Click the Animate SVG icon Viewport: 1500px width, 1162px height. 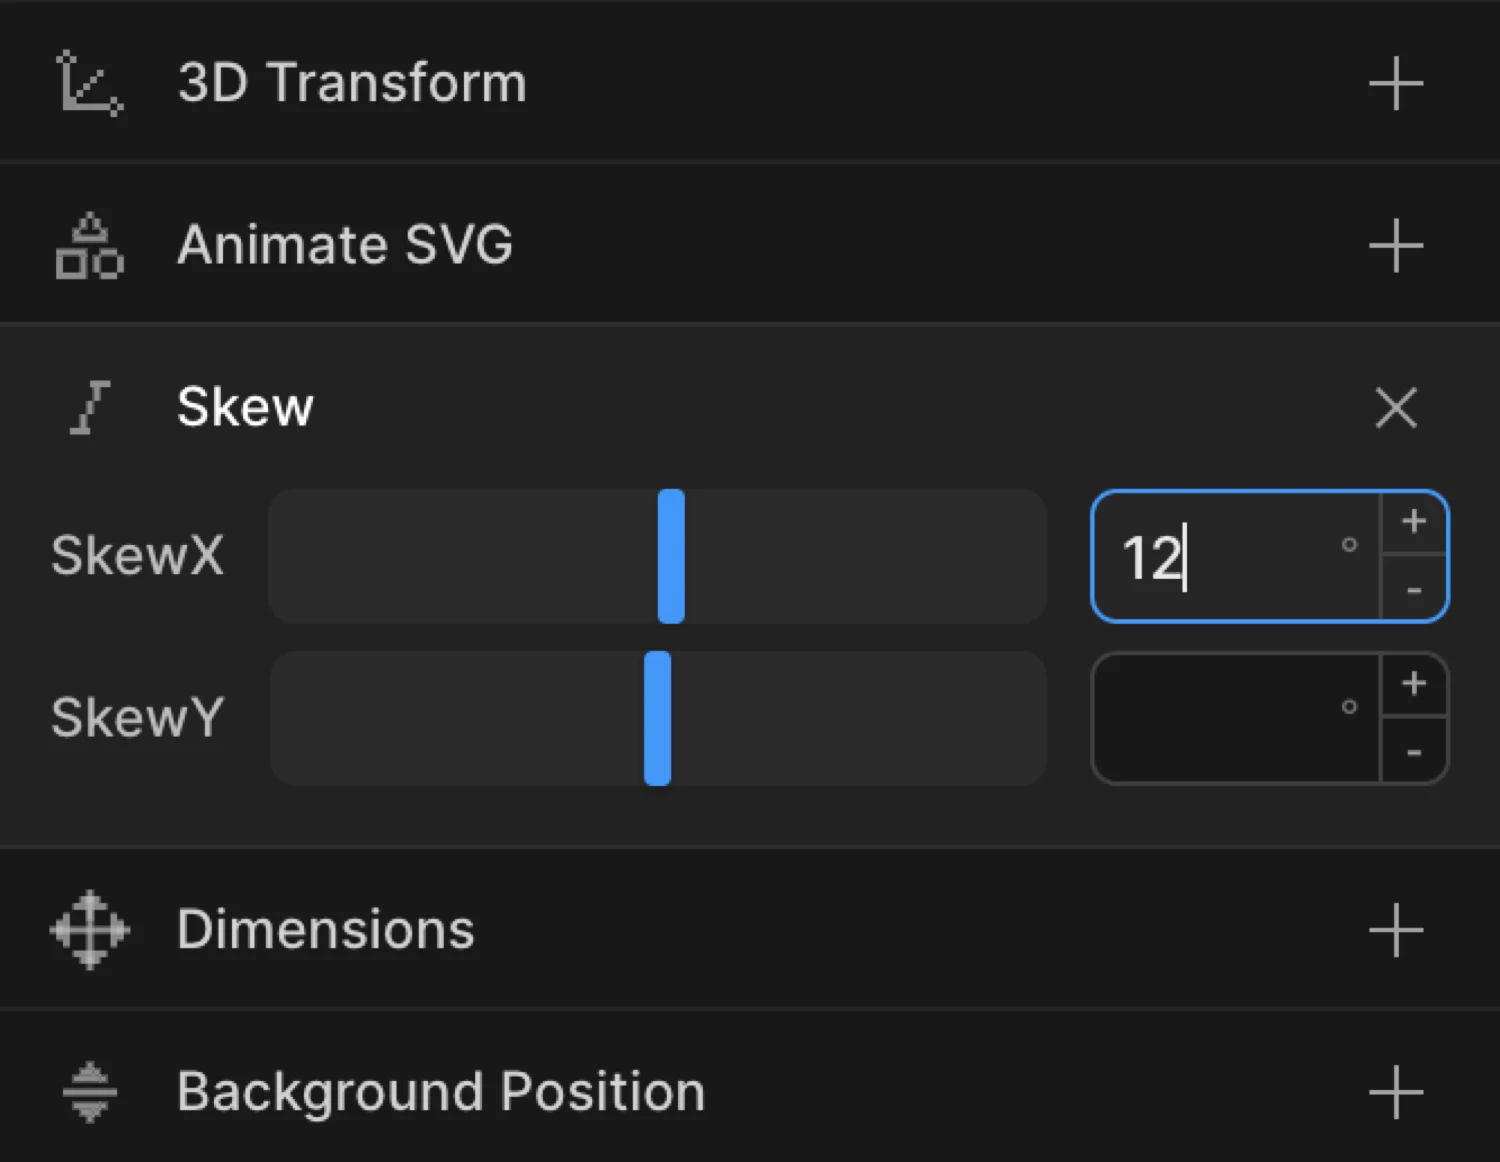point(88,245)
